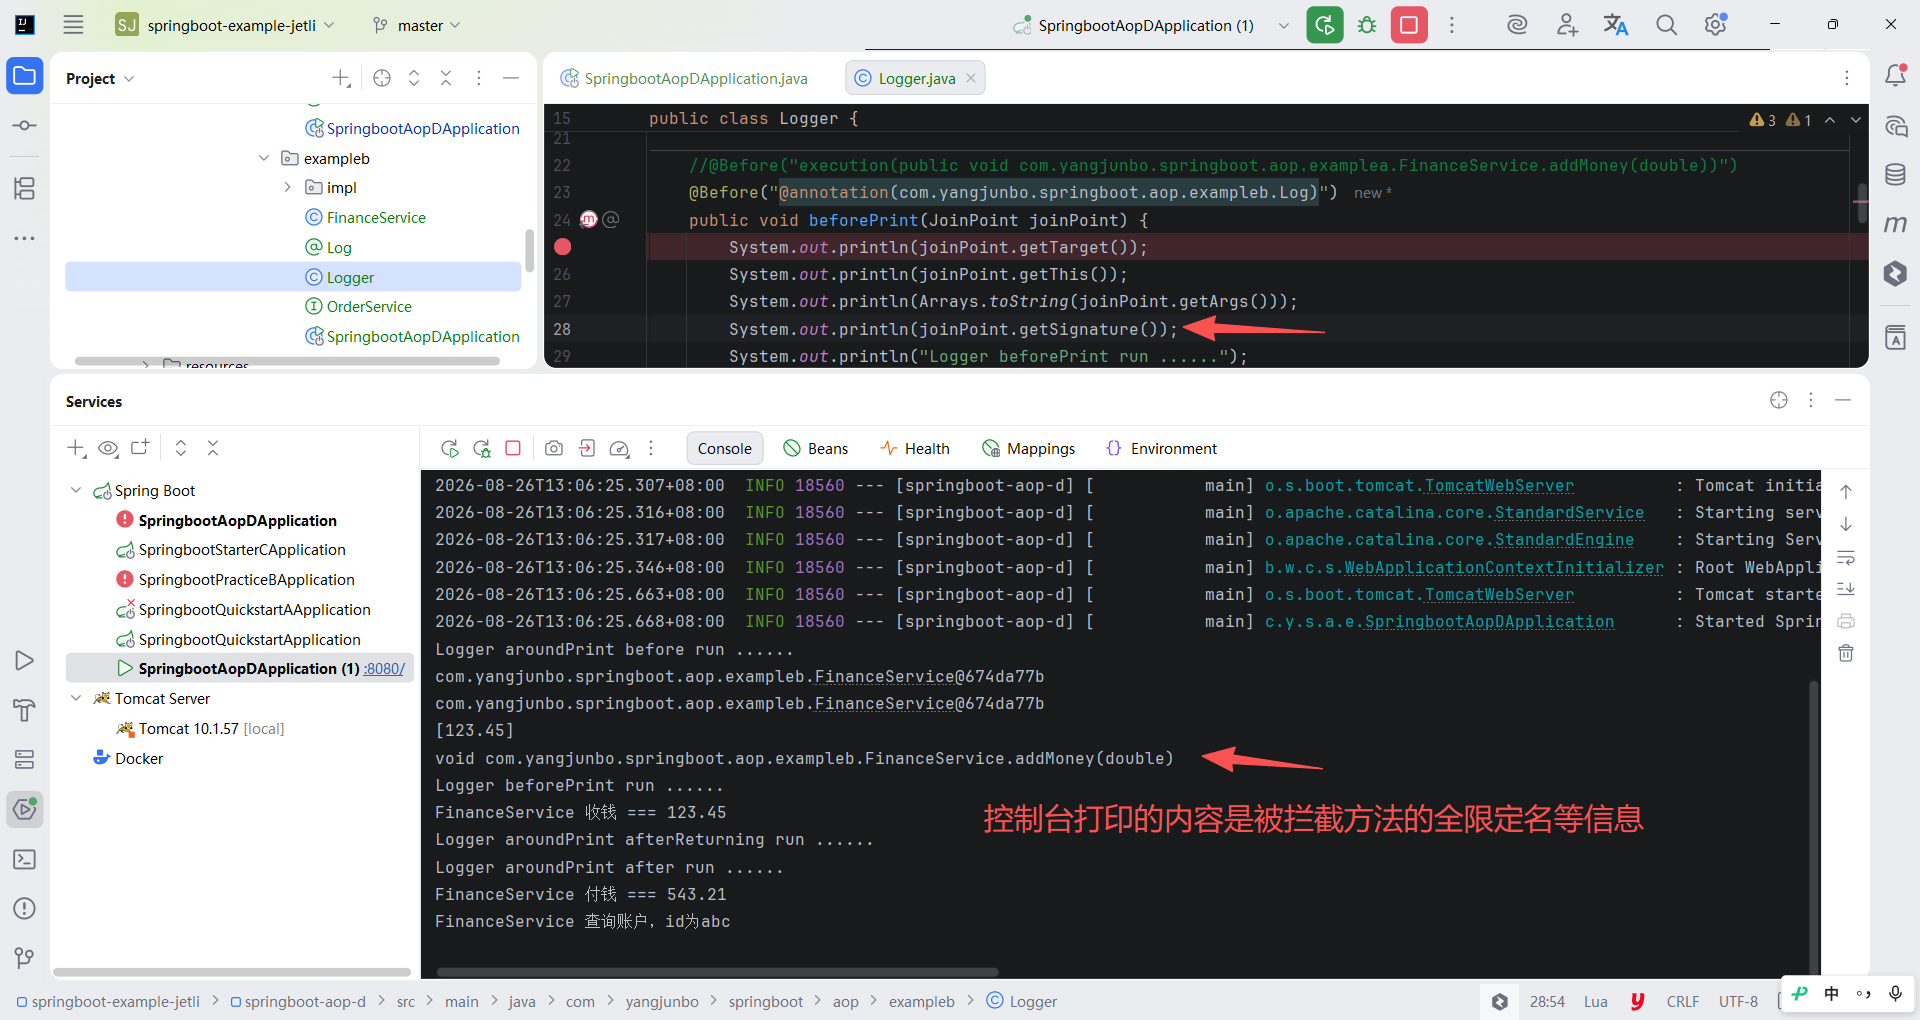Toggle view options eye icon in Services
Viewport: 1920px width, 1020px height.
(108, 448)
